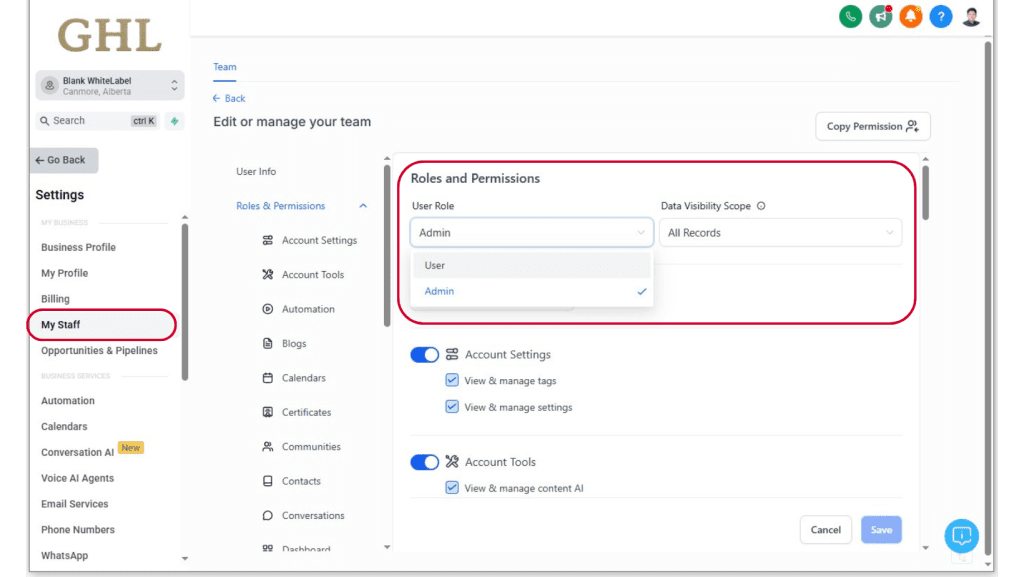Open My Staff in settings sidebar

(x=61, y=325)
